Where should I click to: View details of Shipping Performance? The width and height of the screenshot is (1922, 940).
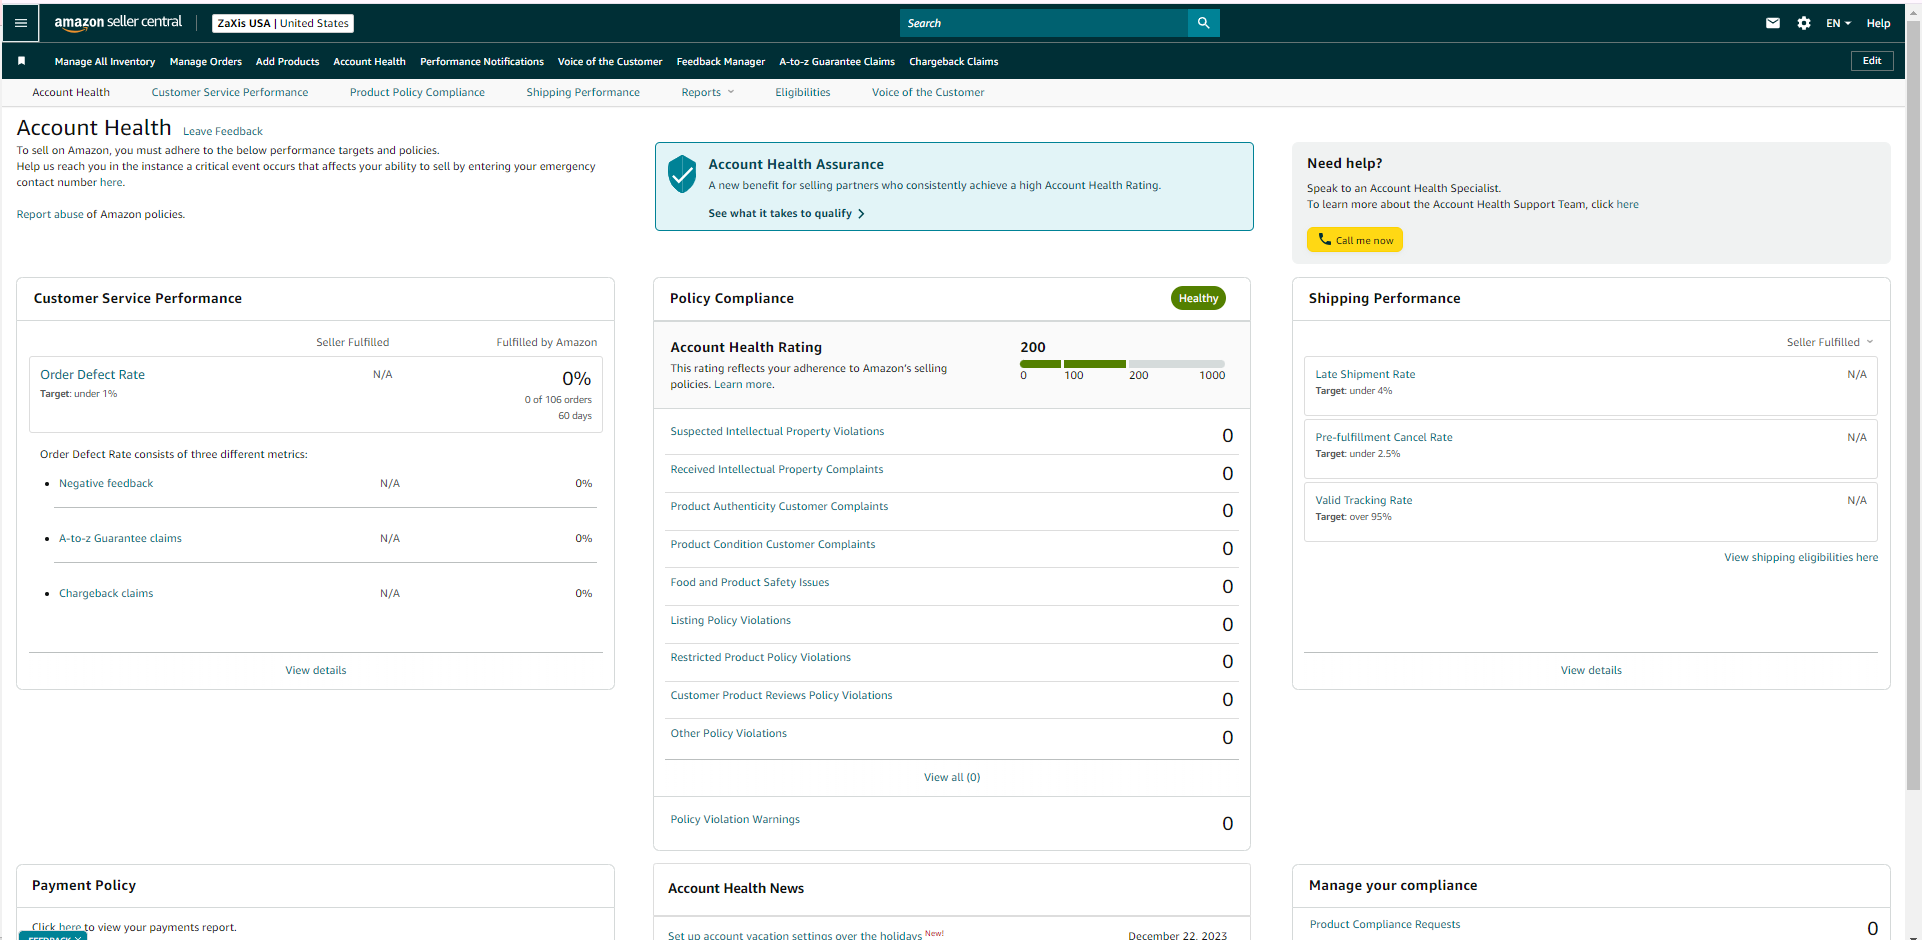1591,670
